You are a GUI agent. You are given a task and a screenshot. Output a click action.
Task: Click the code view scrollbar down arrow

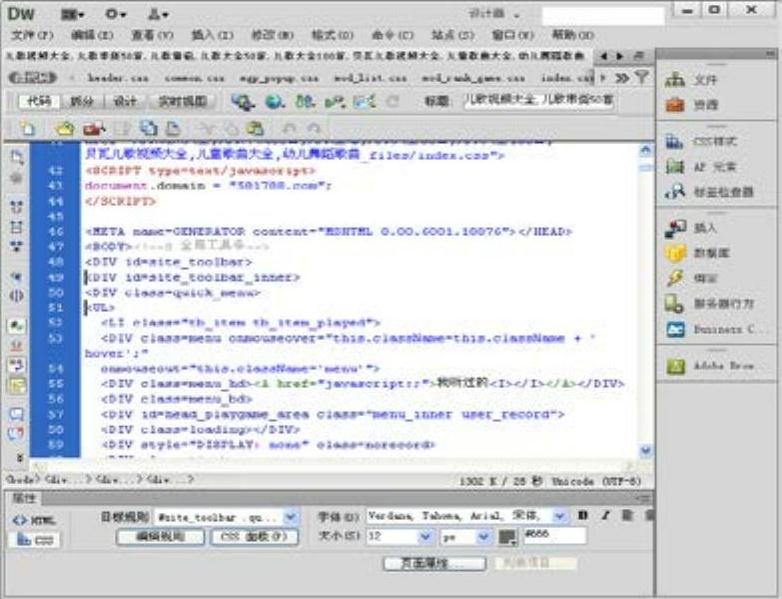coord(645,451)
